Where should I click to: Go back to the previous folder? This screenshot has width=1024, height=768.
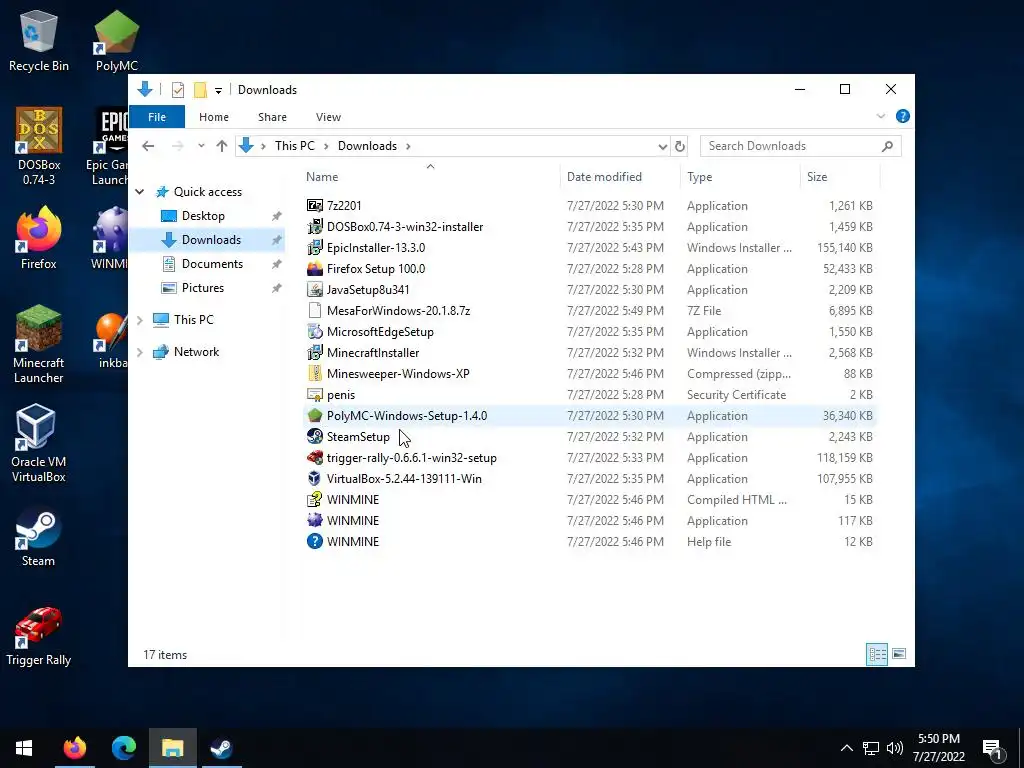tap(148, 146)
